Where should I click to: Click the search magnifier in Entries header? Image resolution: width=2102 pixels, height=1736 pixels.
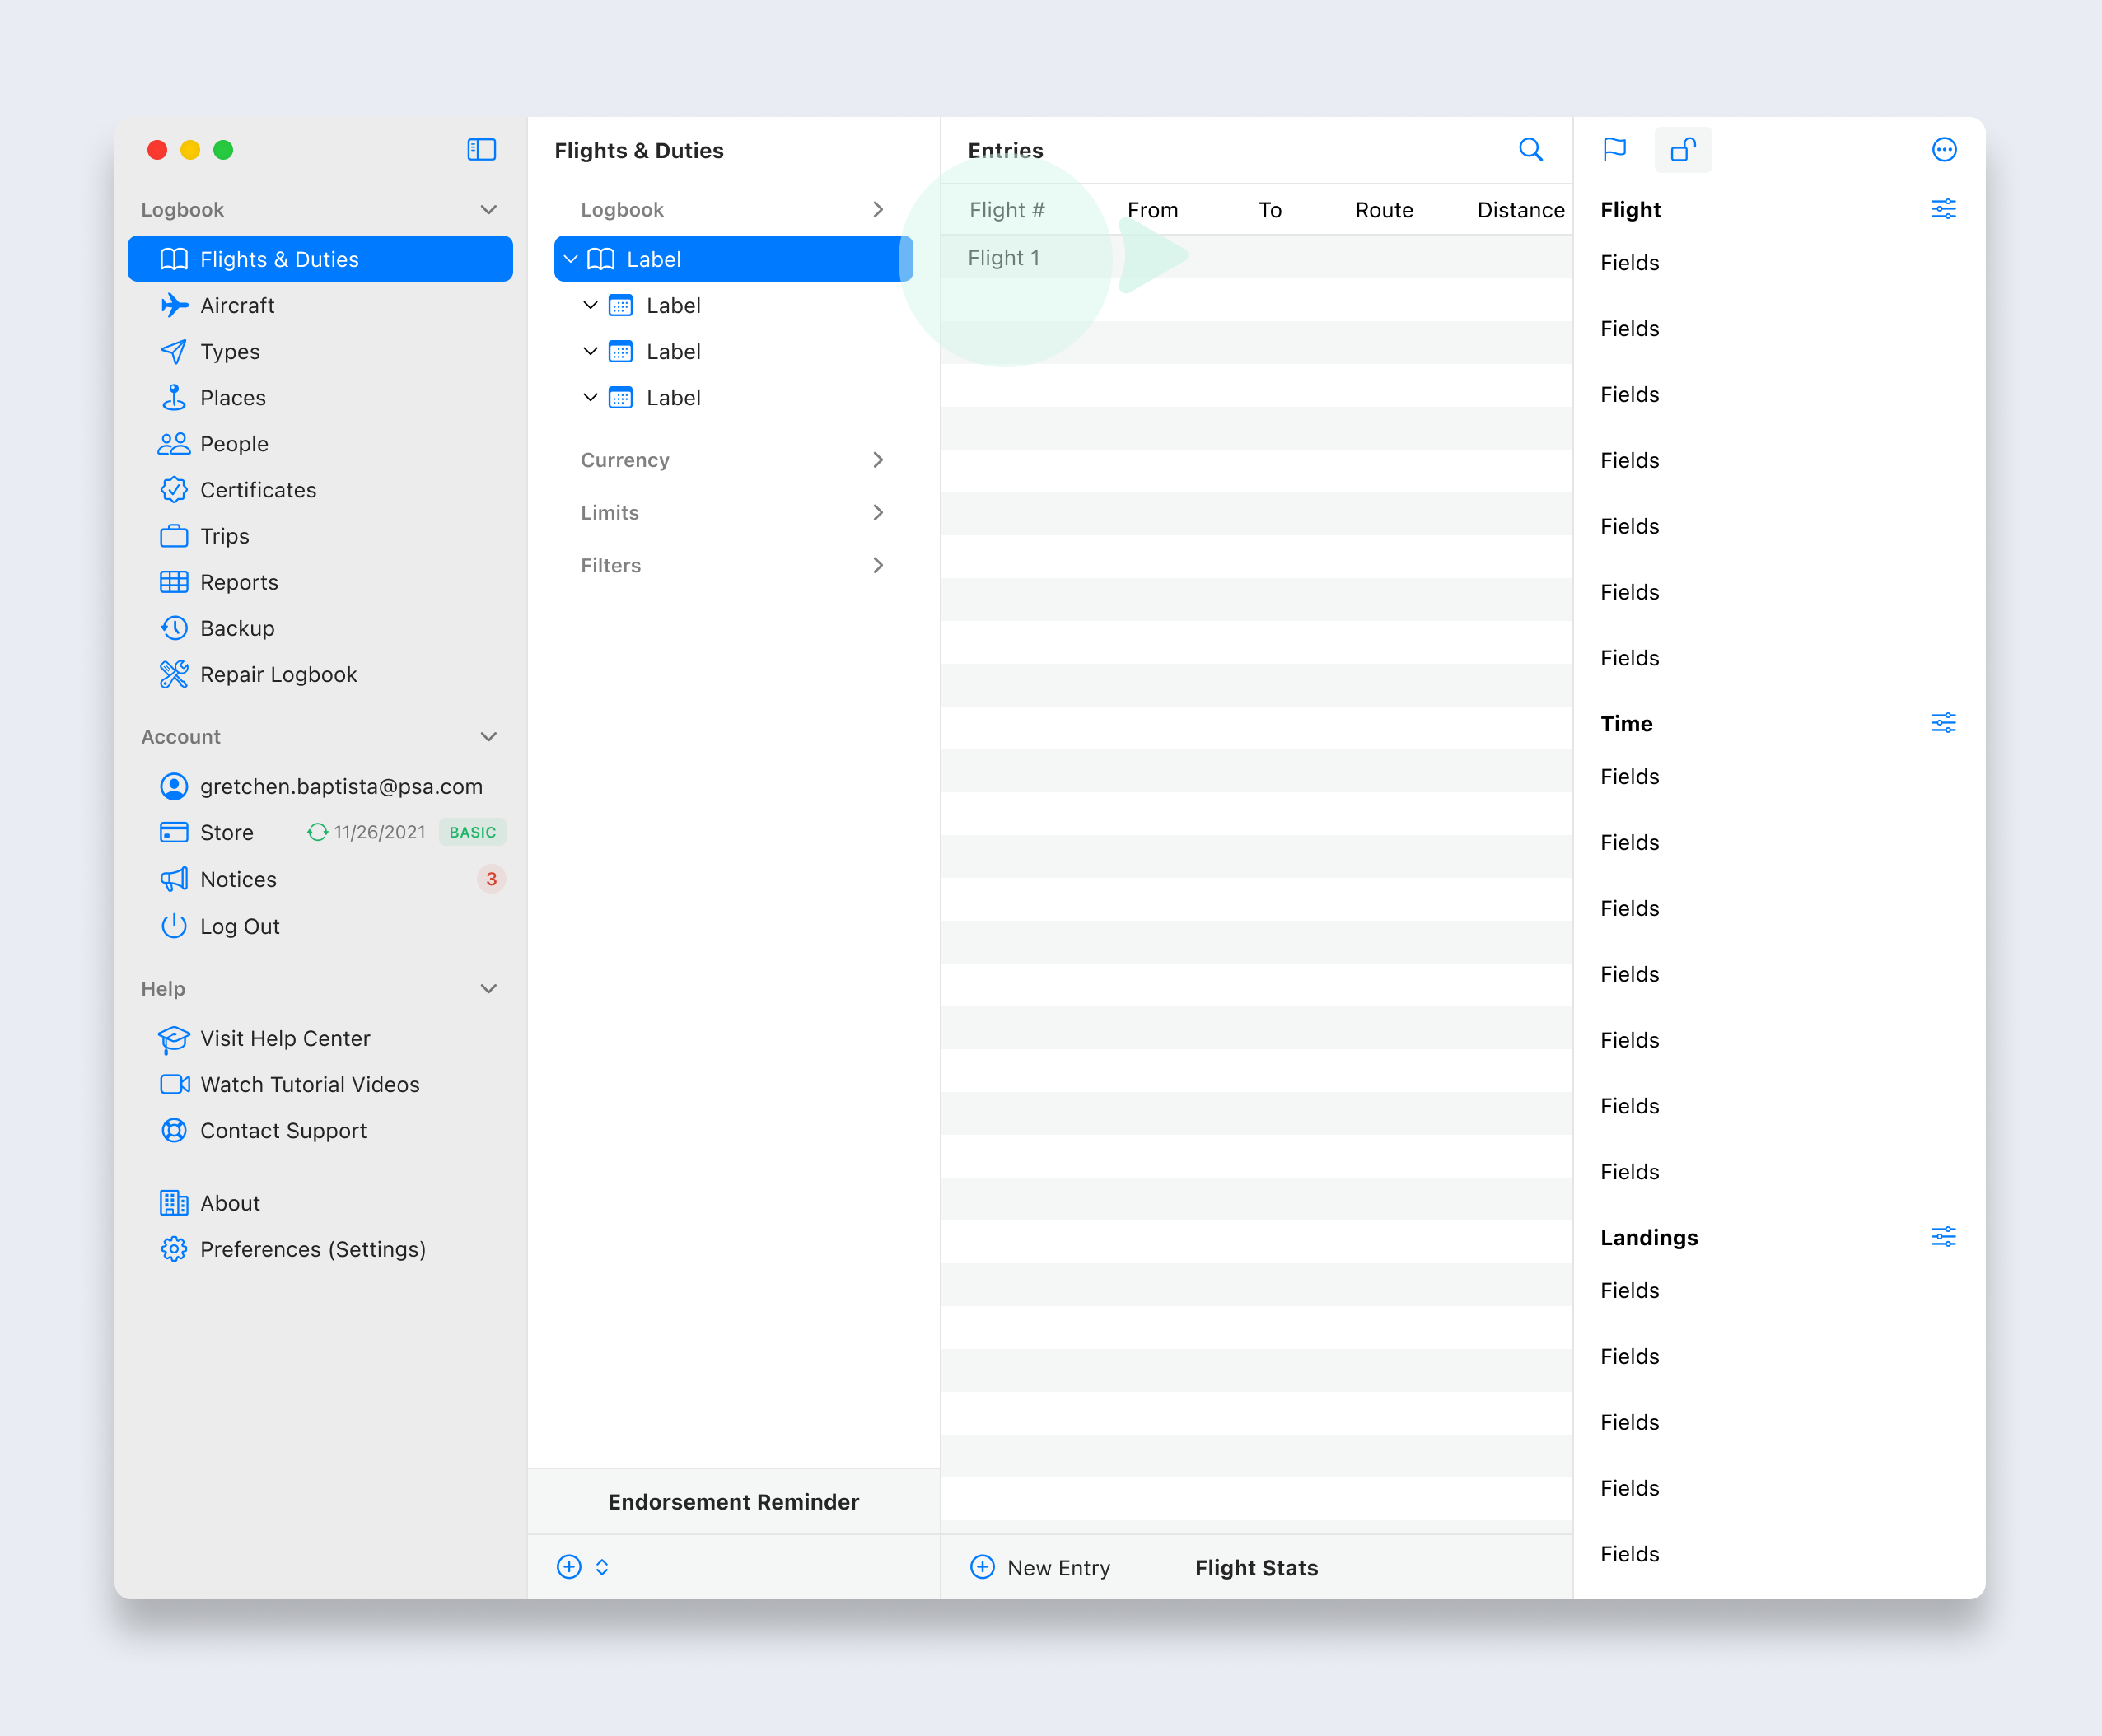pyautogui.click(x=1530, y=150)
